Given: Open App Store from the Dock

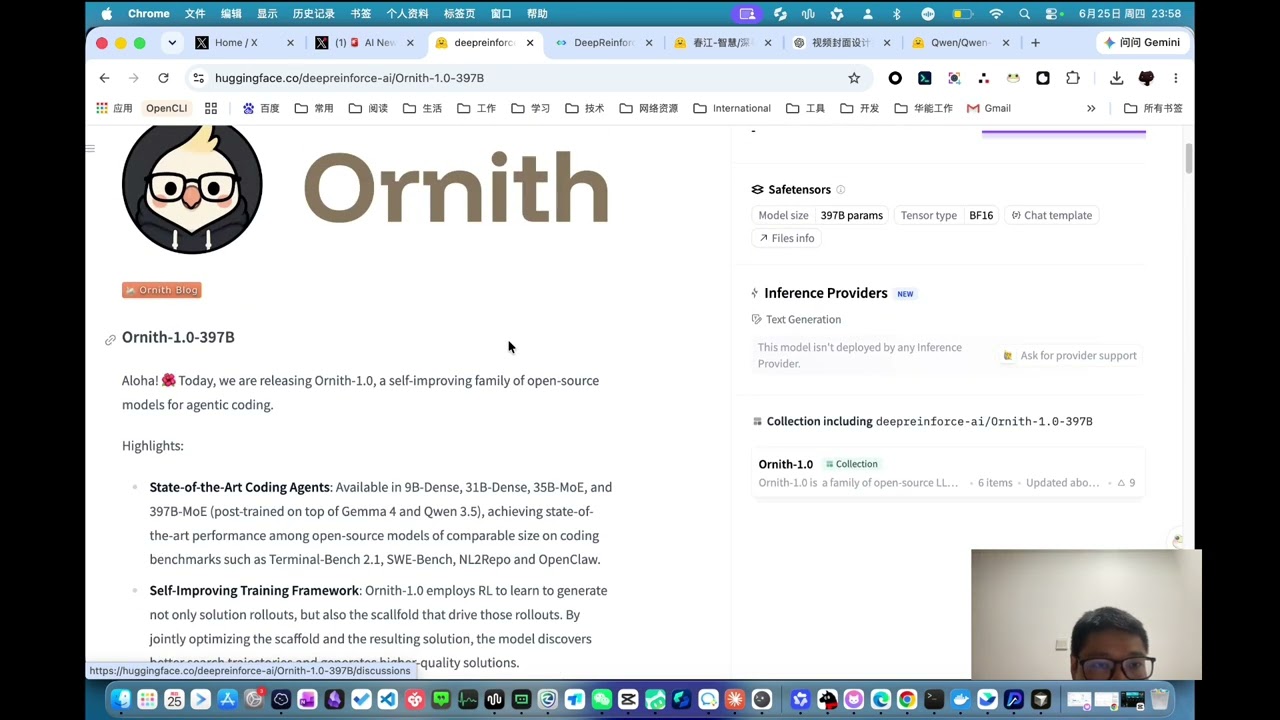Looking at the screenshot, I should 227,700.
